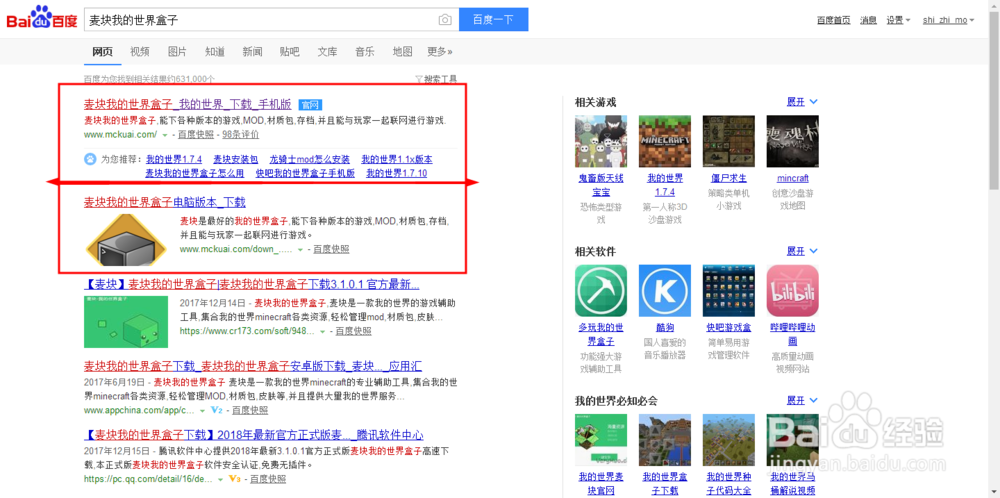Click the recommended link 麦块安装包
This screenshot has width=1000, height=498.
(235, 159)
